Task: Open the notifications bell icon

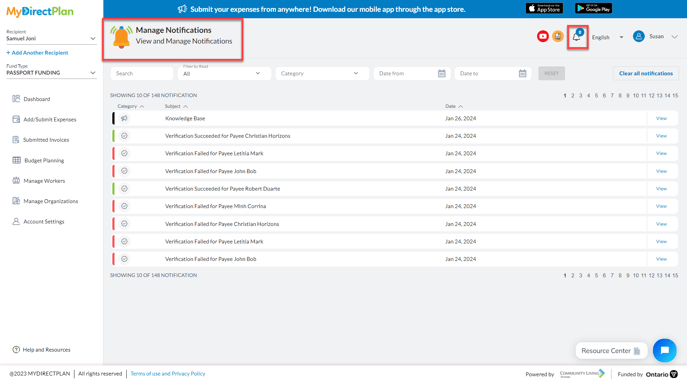Action: 577,37
